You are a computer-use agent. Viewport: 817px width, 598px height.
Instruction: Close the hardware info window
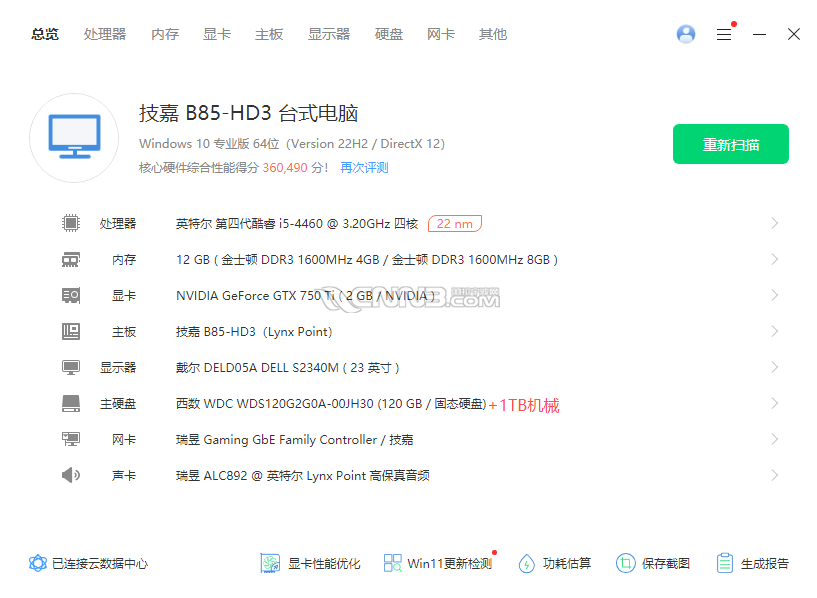[794, 34]
